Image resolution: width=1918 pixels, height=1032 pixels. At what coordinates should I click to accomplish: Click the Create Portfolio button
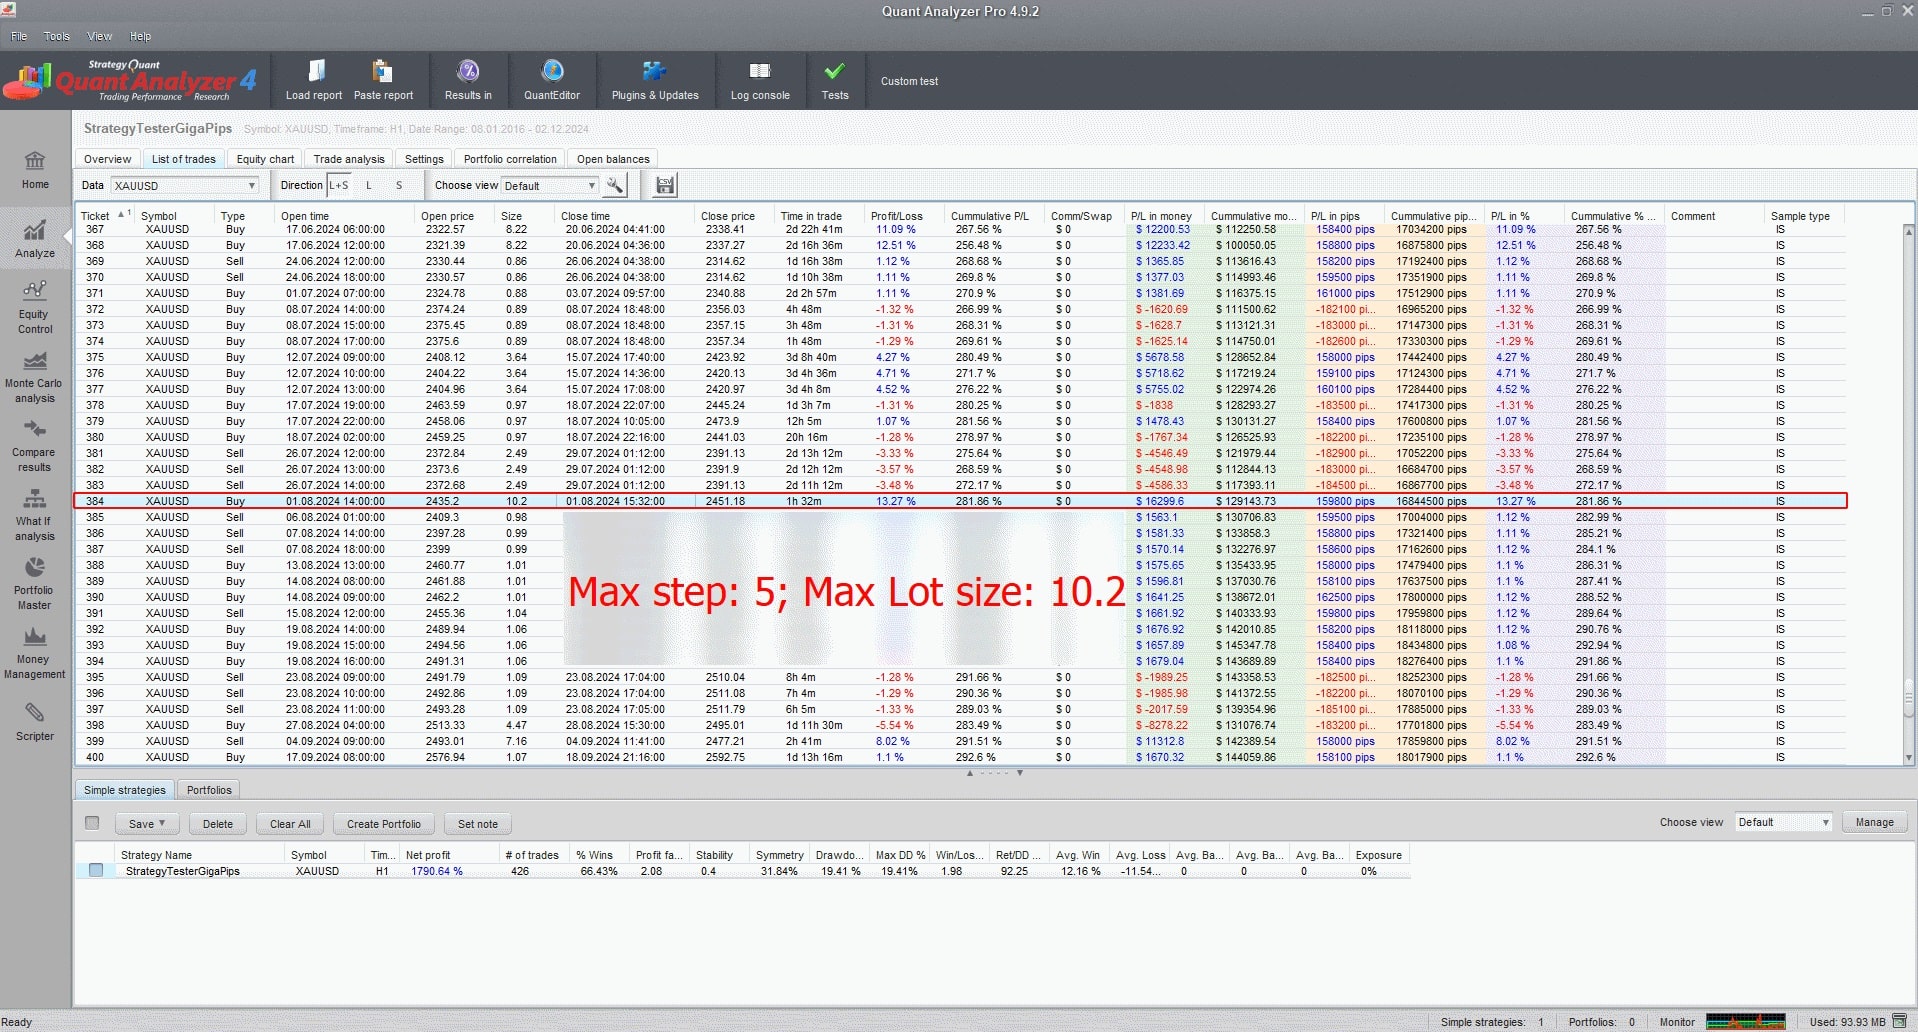[x=384, y=824]
